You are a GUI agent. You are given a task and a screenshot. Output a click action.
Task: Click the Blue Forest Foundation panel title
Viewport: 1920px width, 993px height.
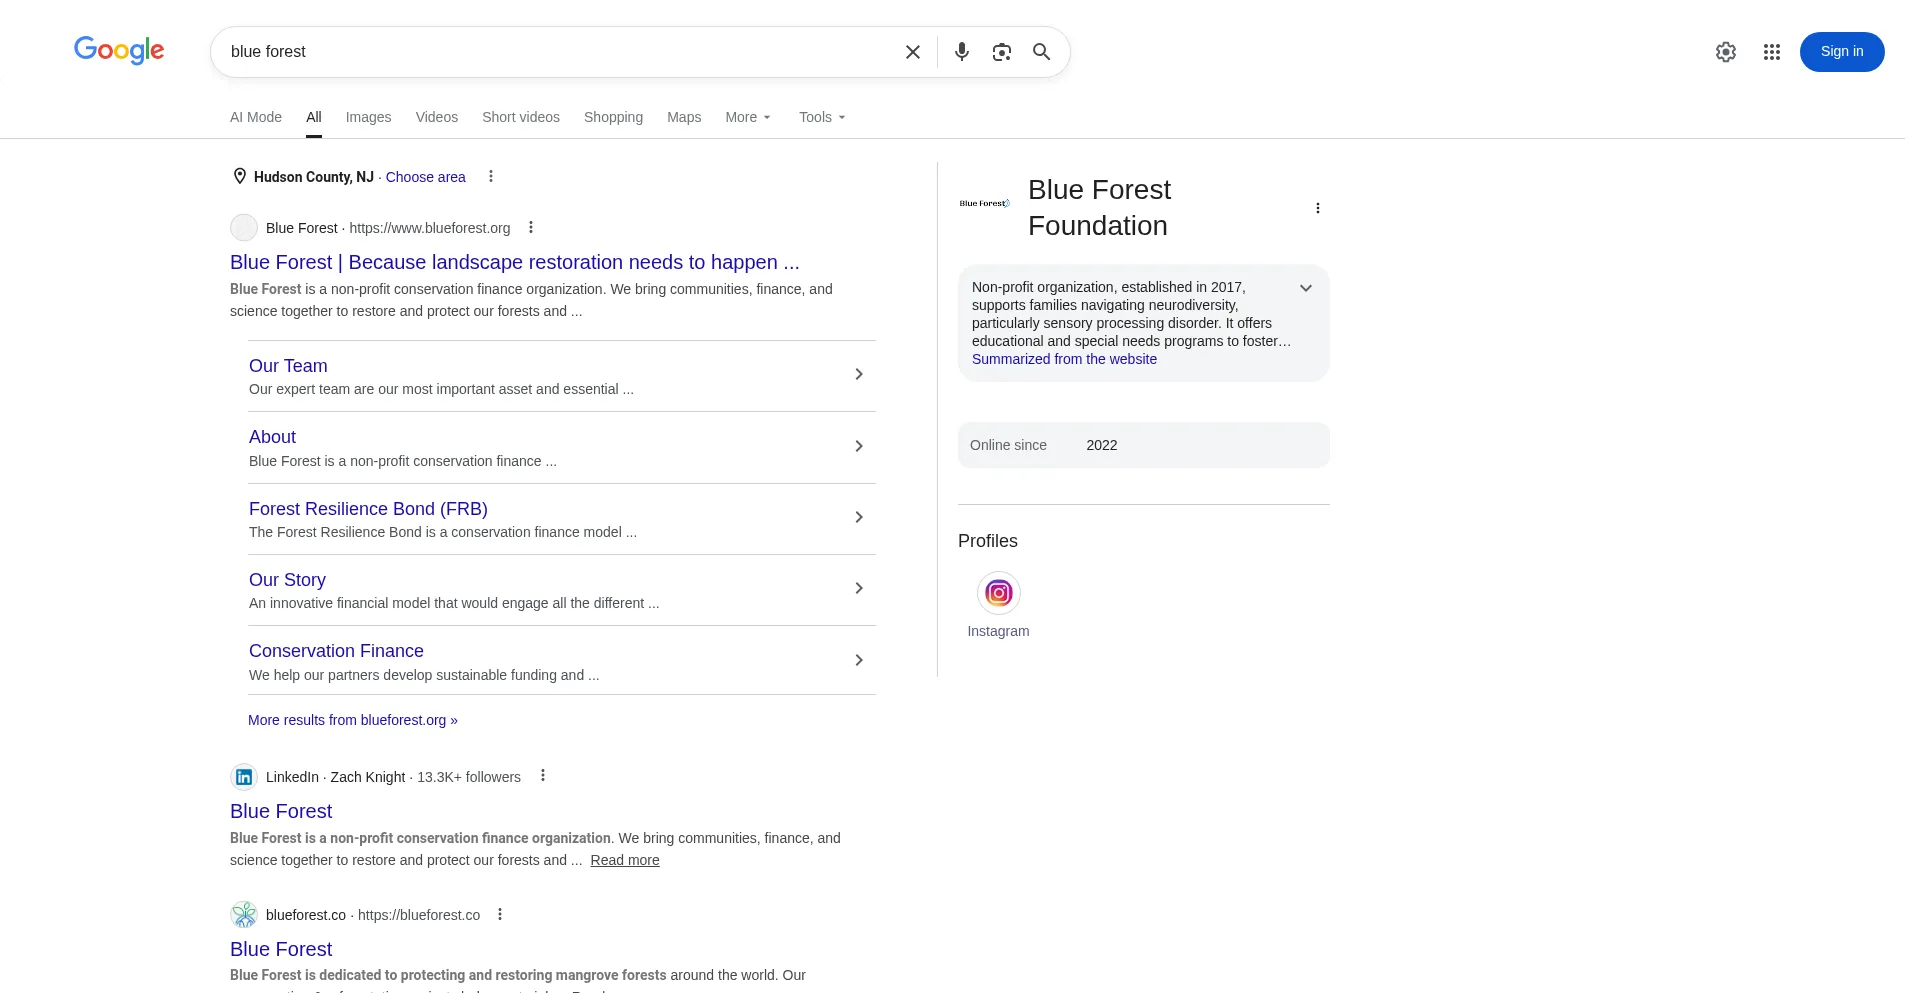pyautogui.click(x=1099, y=208)
